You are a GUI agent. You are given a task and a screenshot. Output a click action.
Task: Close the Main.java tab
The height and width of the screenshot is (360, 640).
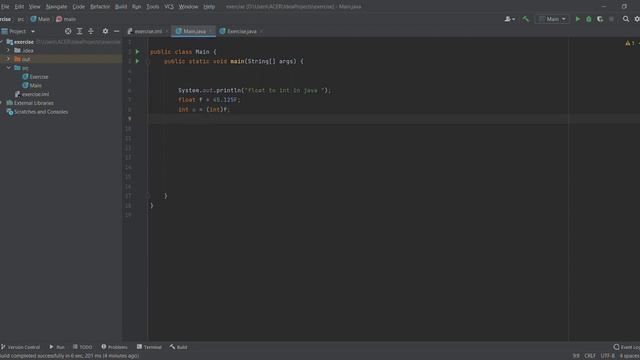[211, 31]
